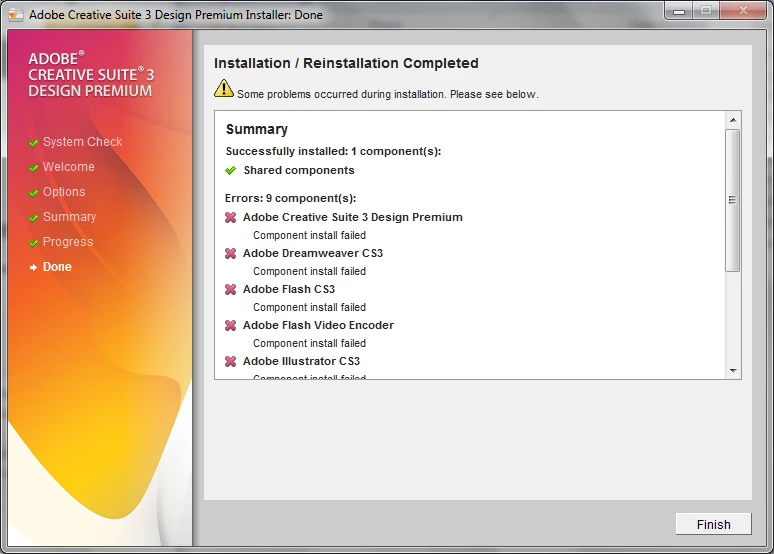The height and width of the screenshot is (554, 774).
Task: Select the System Check step label
Action: coord(82,142)
